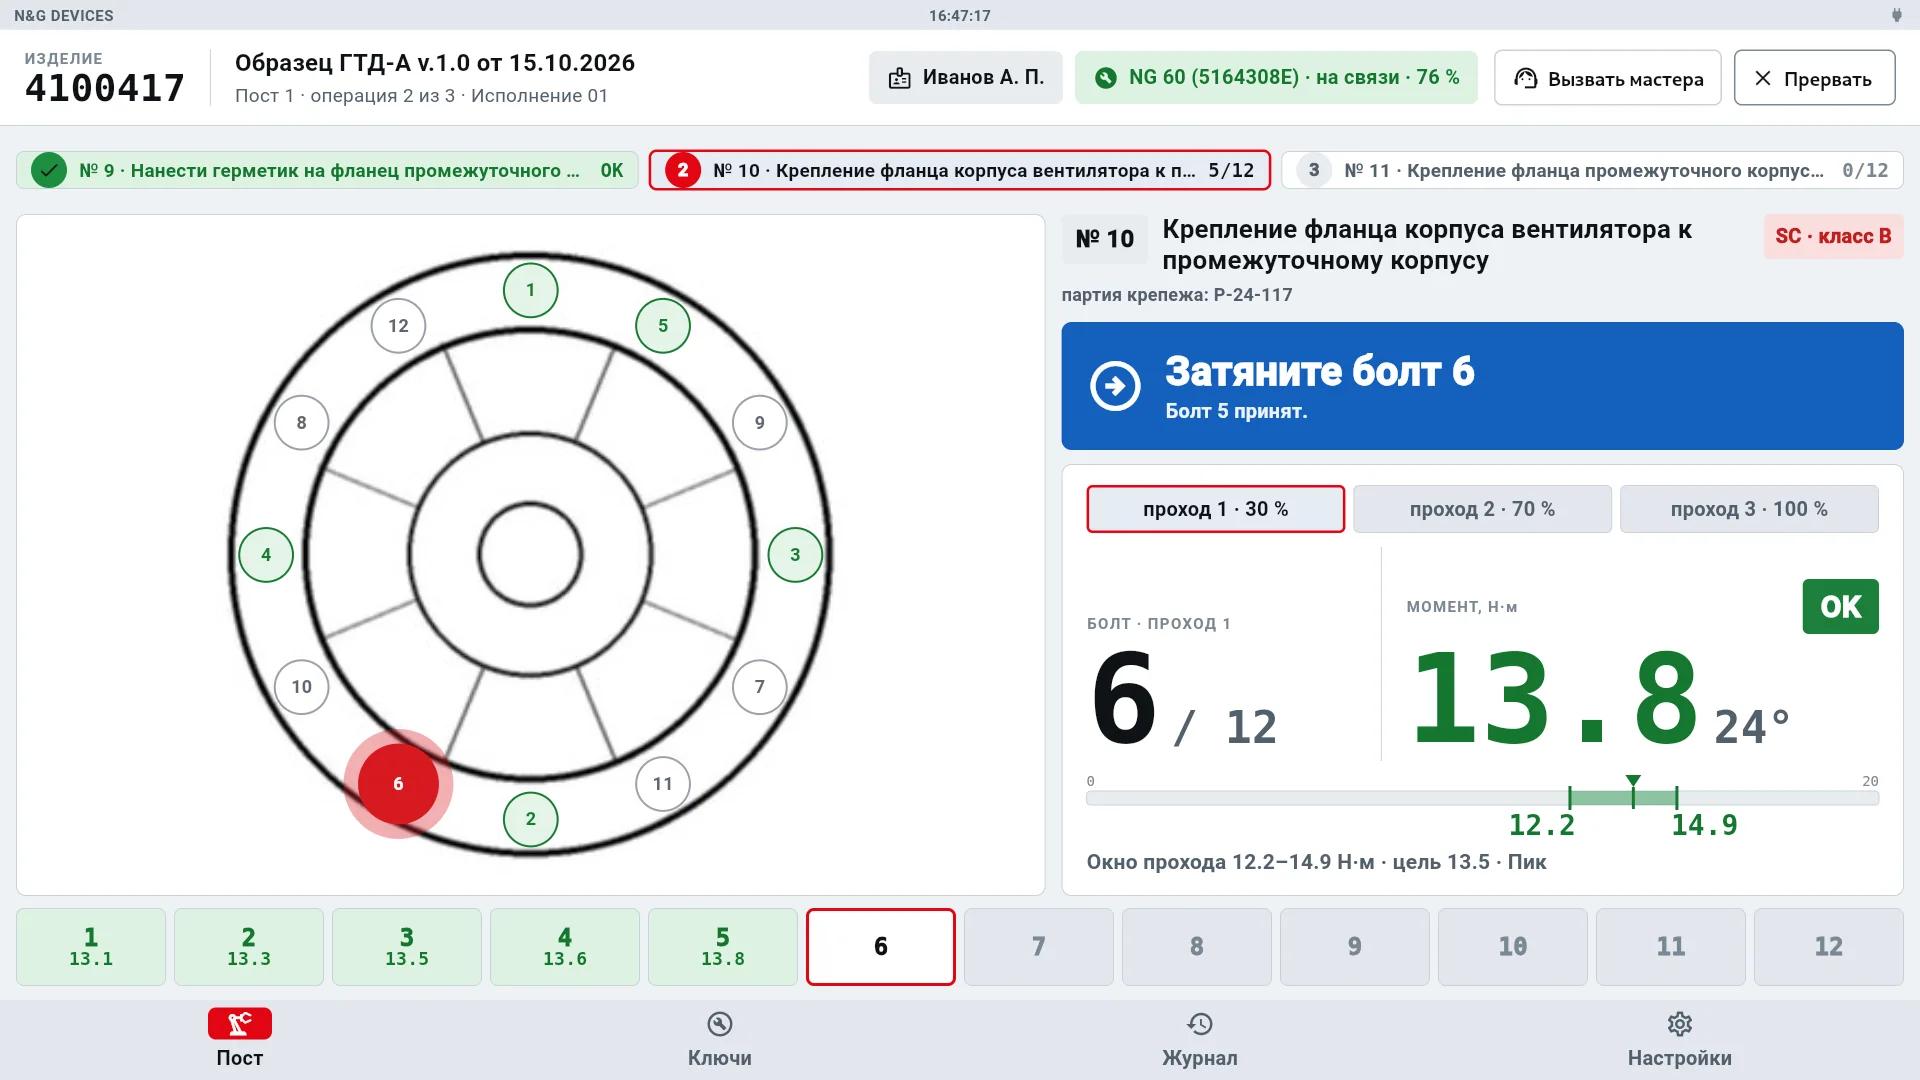The width and height of the screenshot is (1920, 1080).
Task: Click torque gauge marker on the scale
Action: tap(1633, 790)
